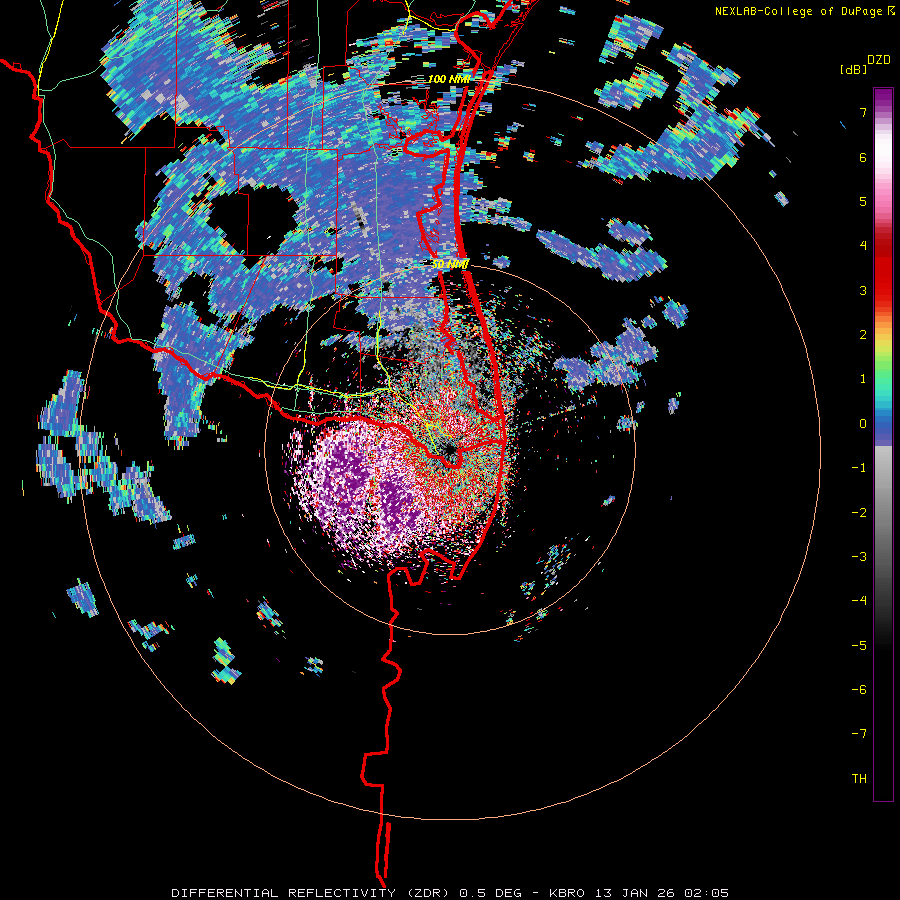Click the color scale value 2

863,335
